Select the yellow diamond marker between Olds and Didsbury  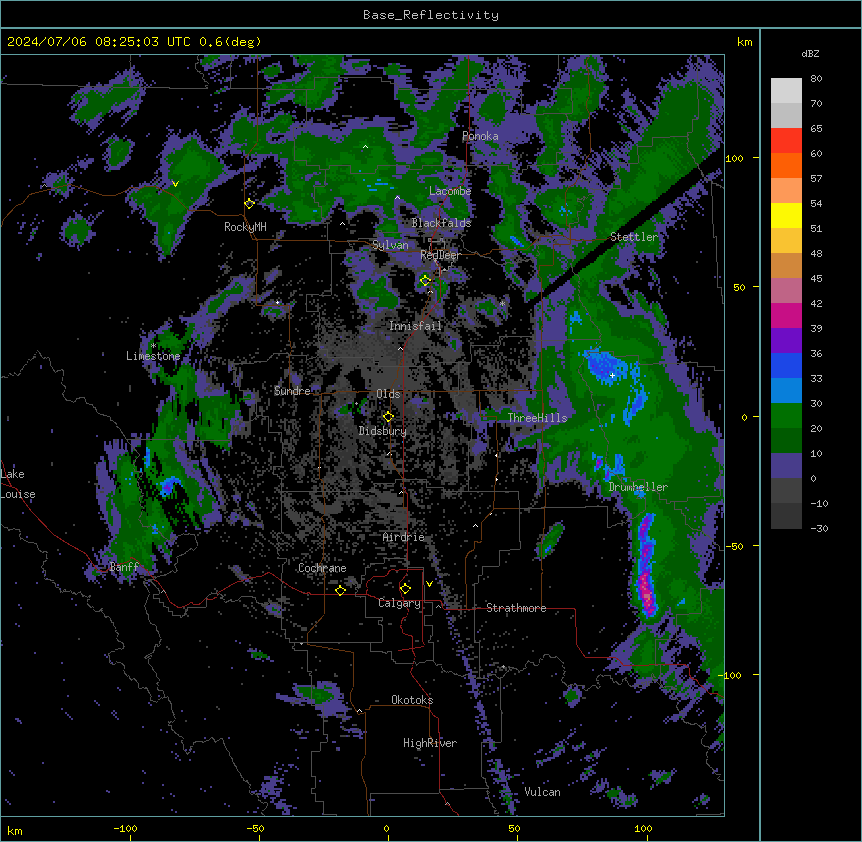(x=388, y=417)
